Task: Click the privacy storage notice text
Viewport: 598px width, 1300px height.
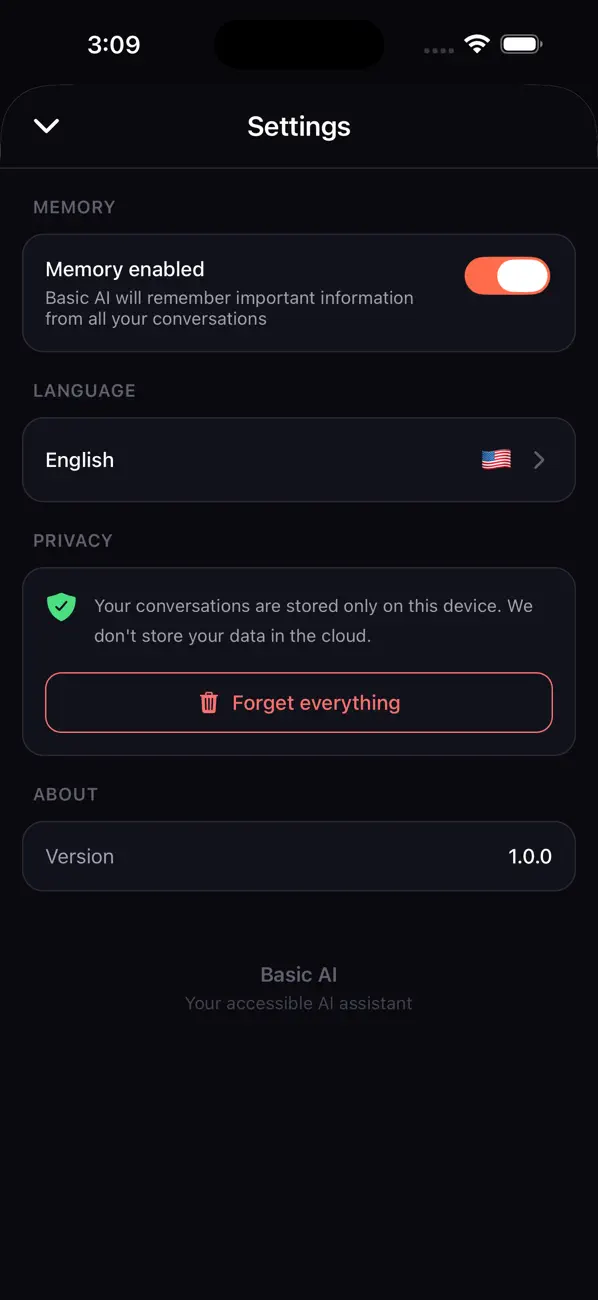Action: click(x=312, y=618)
